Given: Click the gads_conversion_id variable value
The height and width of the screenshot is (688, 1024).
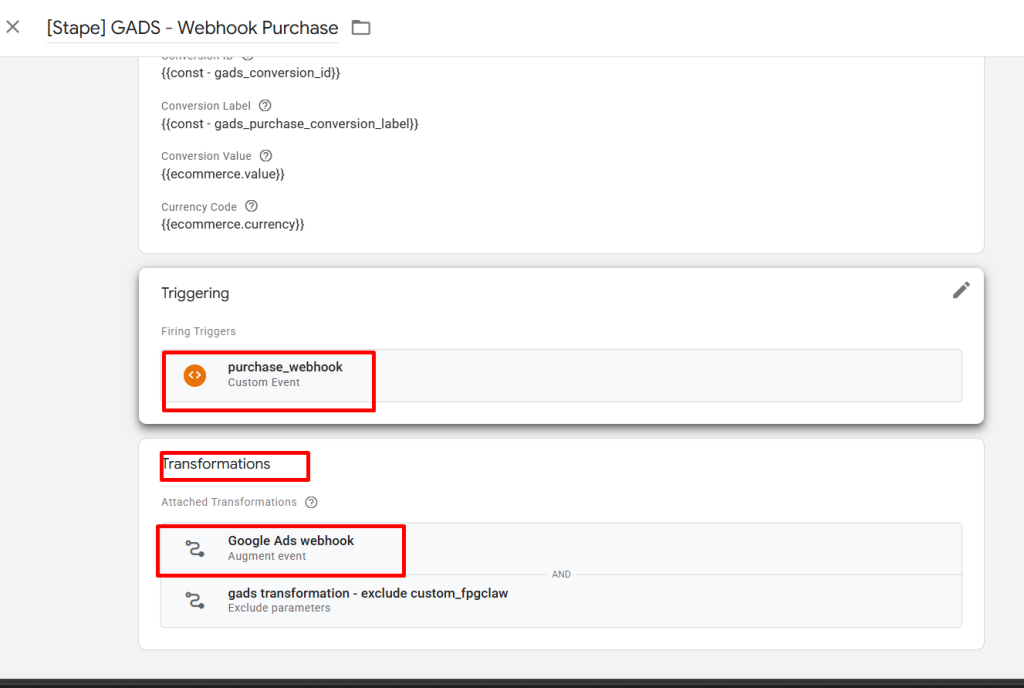Looking at the screenshot, I should (251, 73).
